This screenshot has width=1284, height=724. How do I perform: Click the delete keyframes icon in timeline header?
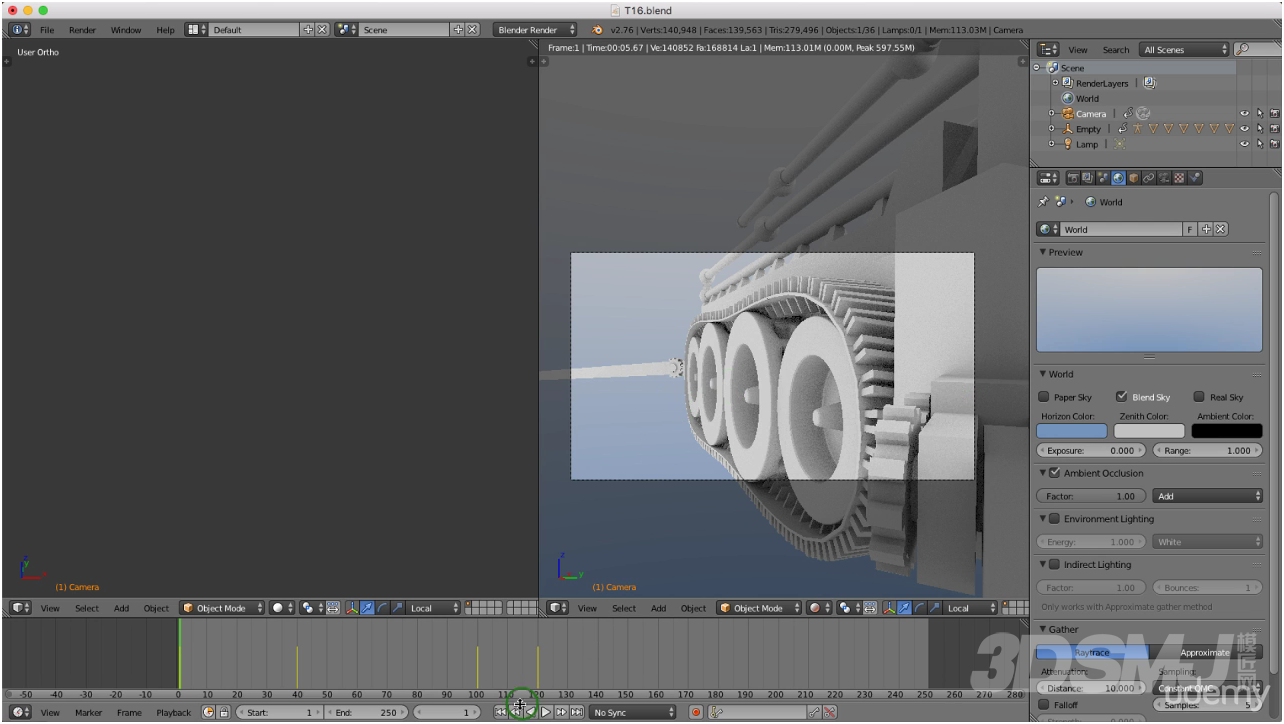coord(829,712)
